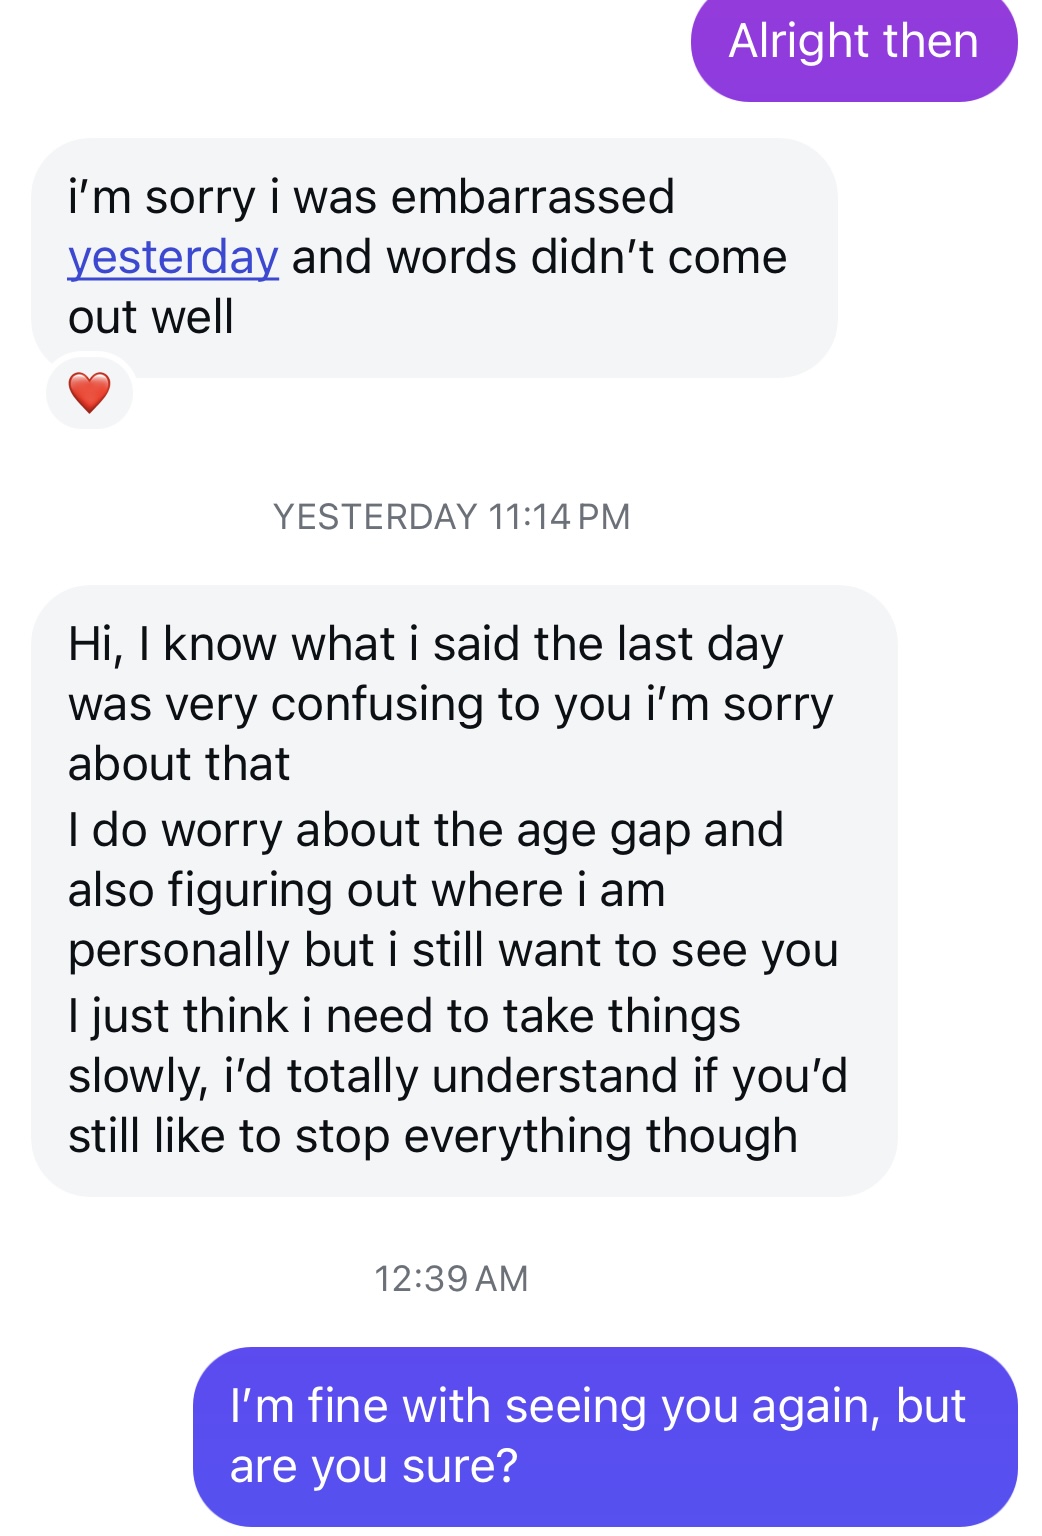Tap the '12:39 AM' timestamp
The image size is (1042, 1536).
click(451, 1278)
